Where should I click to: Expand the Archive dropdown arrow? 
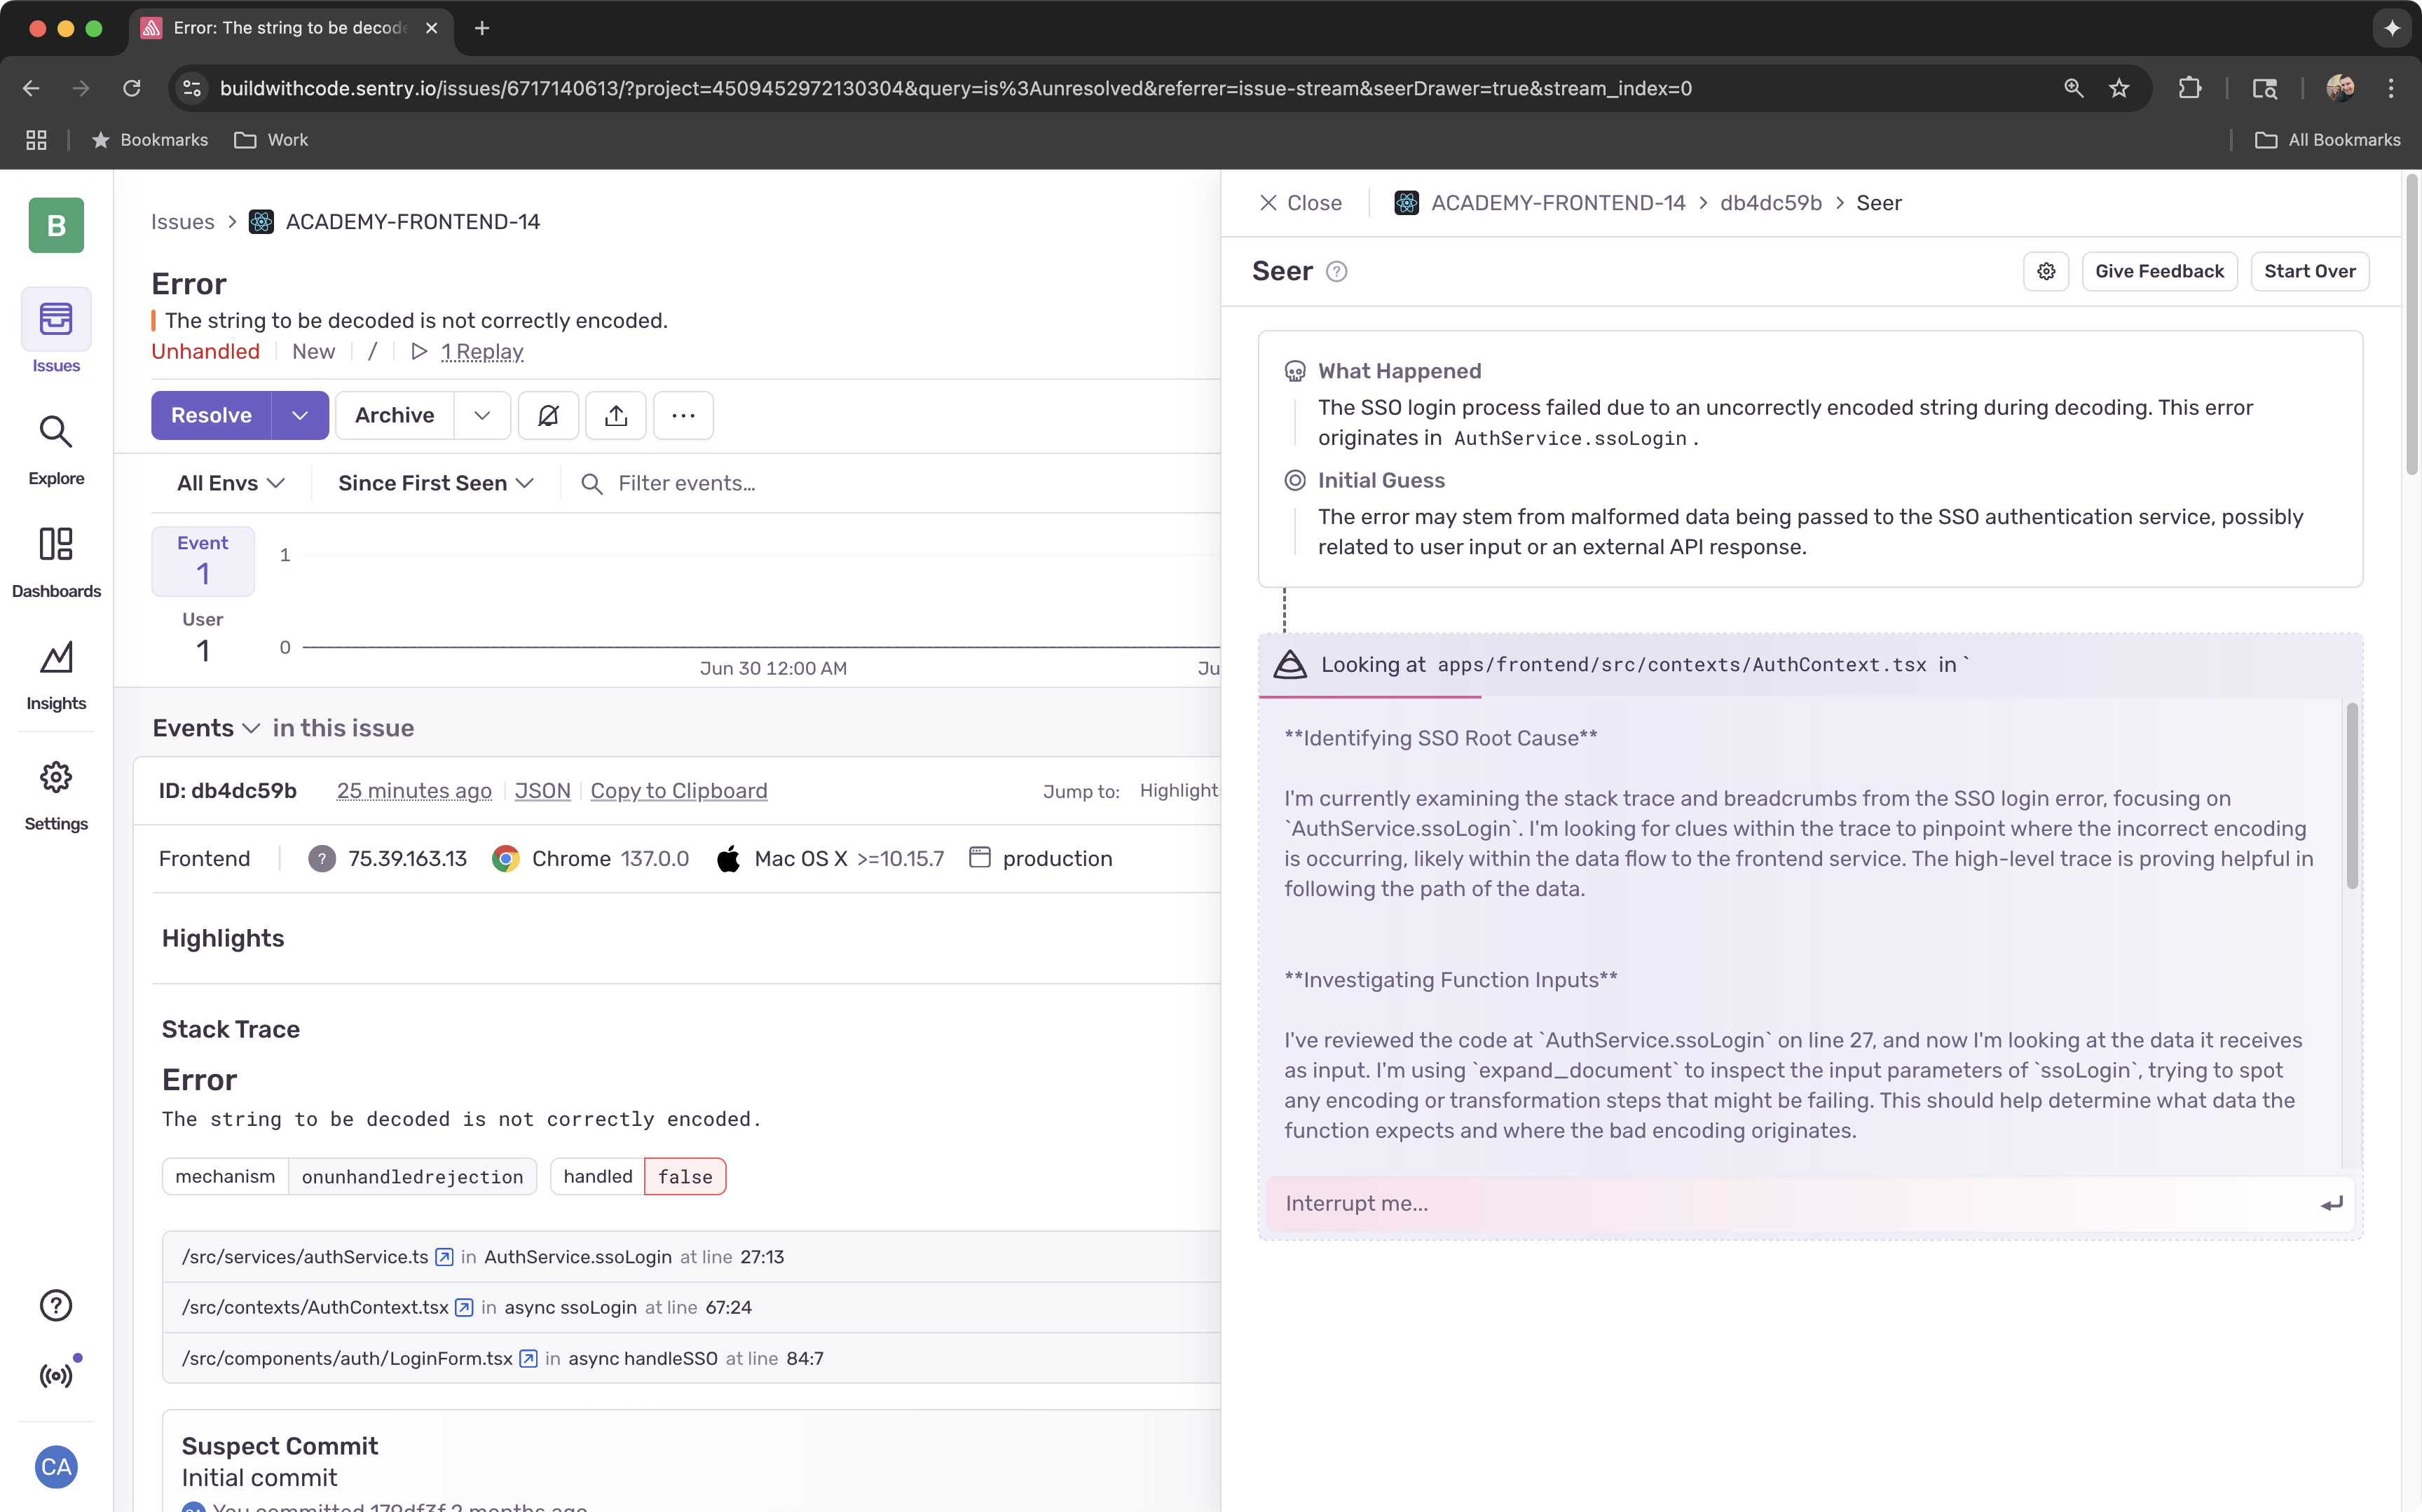[x=482, y=415]
